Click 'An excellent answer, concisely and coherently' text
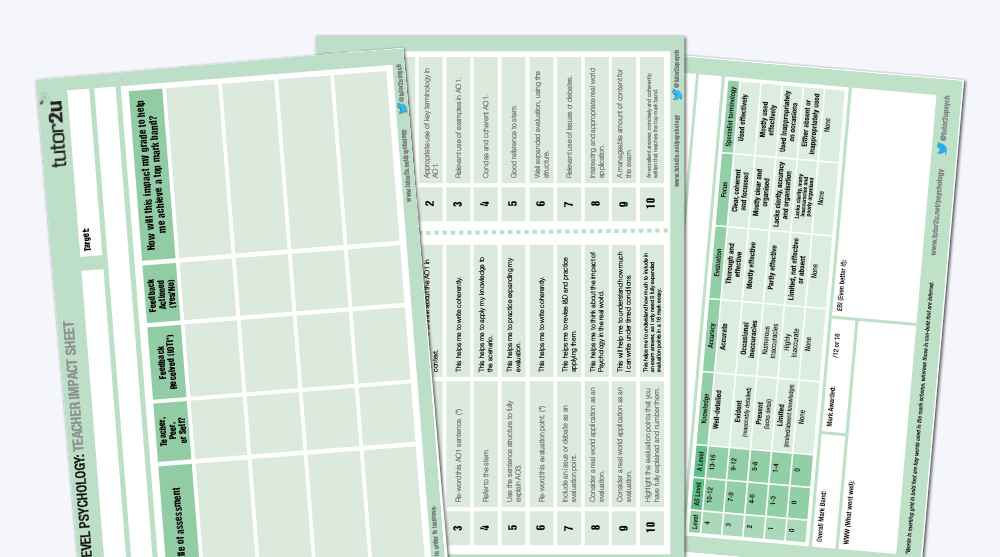Image resolution: width=1000 pixels, height=557 pixels. pyautogui.click(x=652, y=125)
